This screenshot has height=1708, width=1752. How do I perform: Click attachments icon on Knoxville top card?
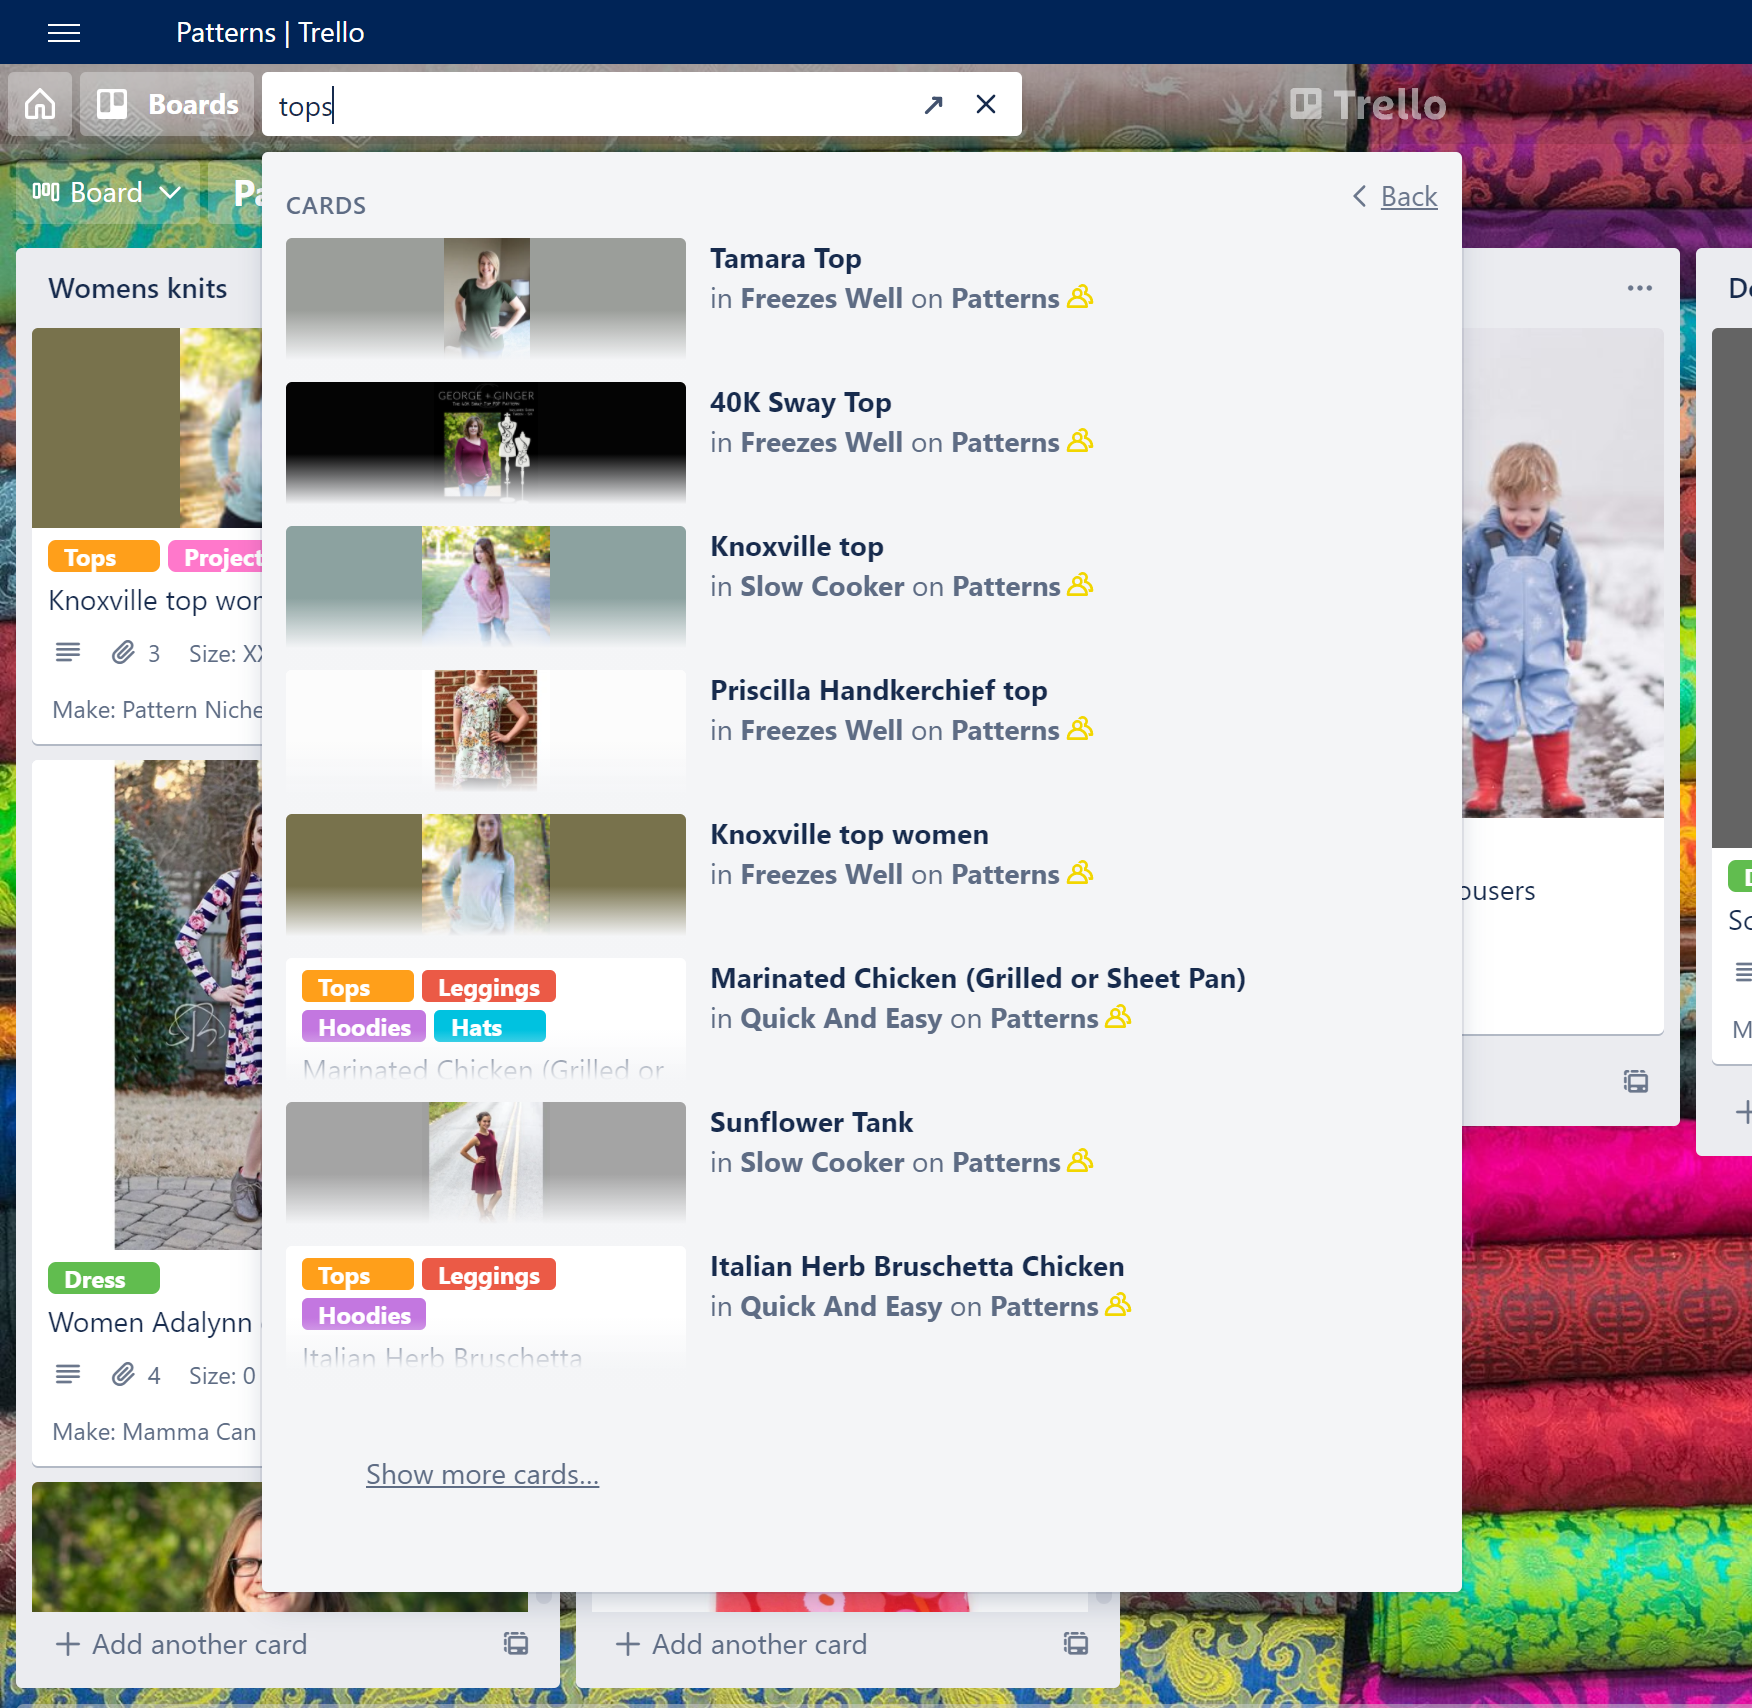[x=123, y=653]
